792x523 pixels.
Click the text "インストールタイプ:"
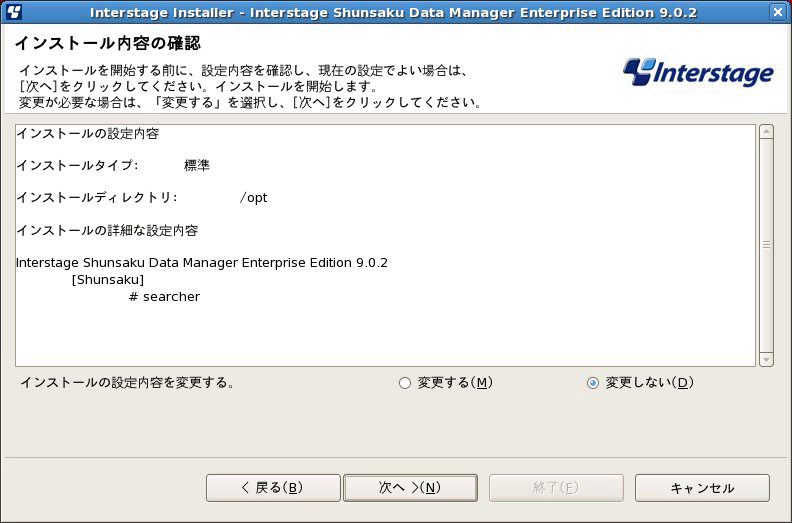coord(77,165)
